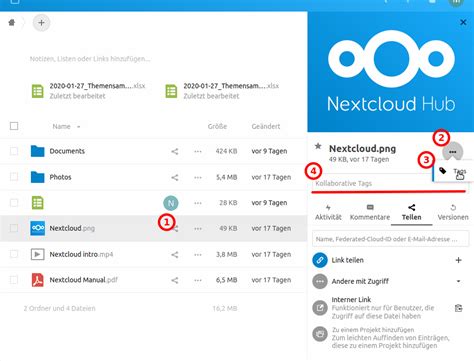
Task: Click the PDF icon for Nextcloud Manual
Action: pos(37,280)
